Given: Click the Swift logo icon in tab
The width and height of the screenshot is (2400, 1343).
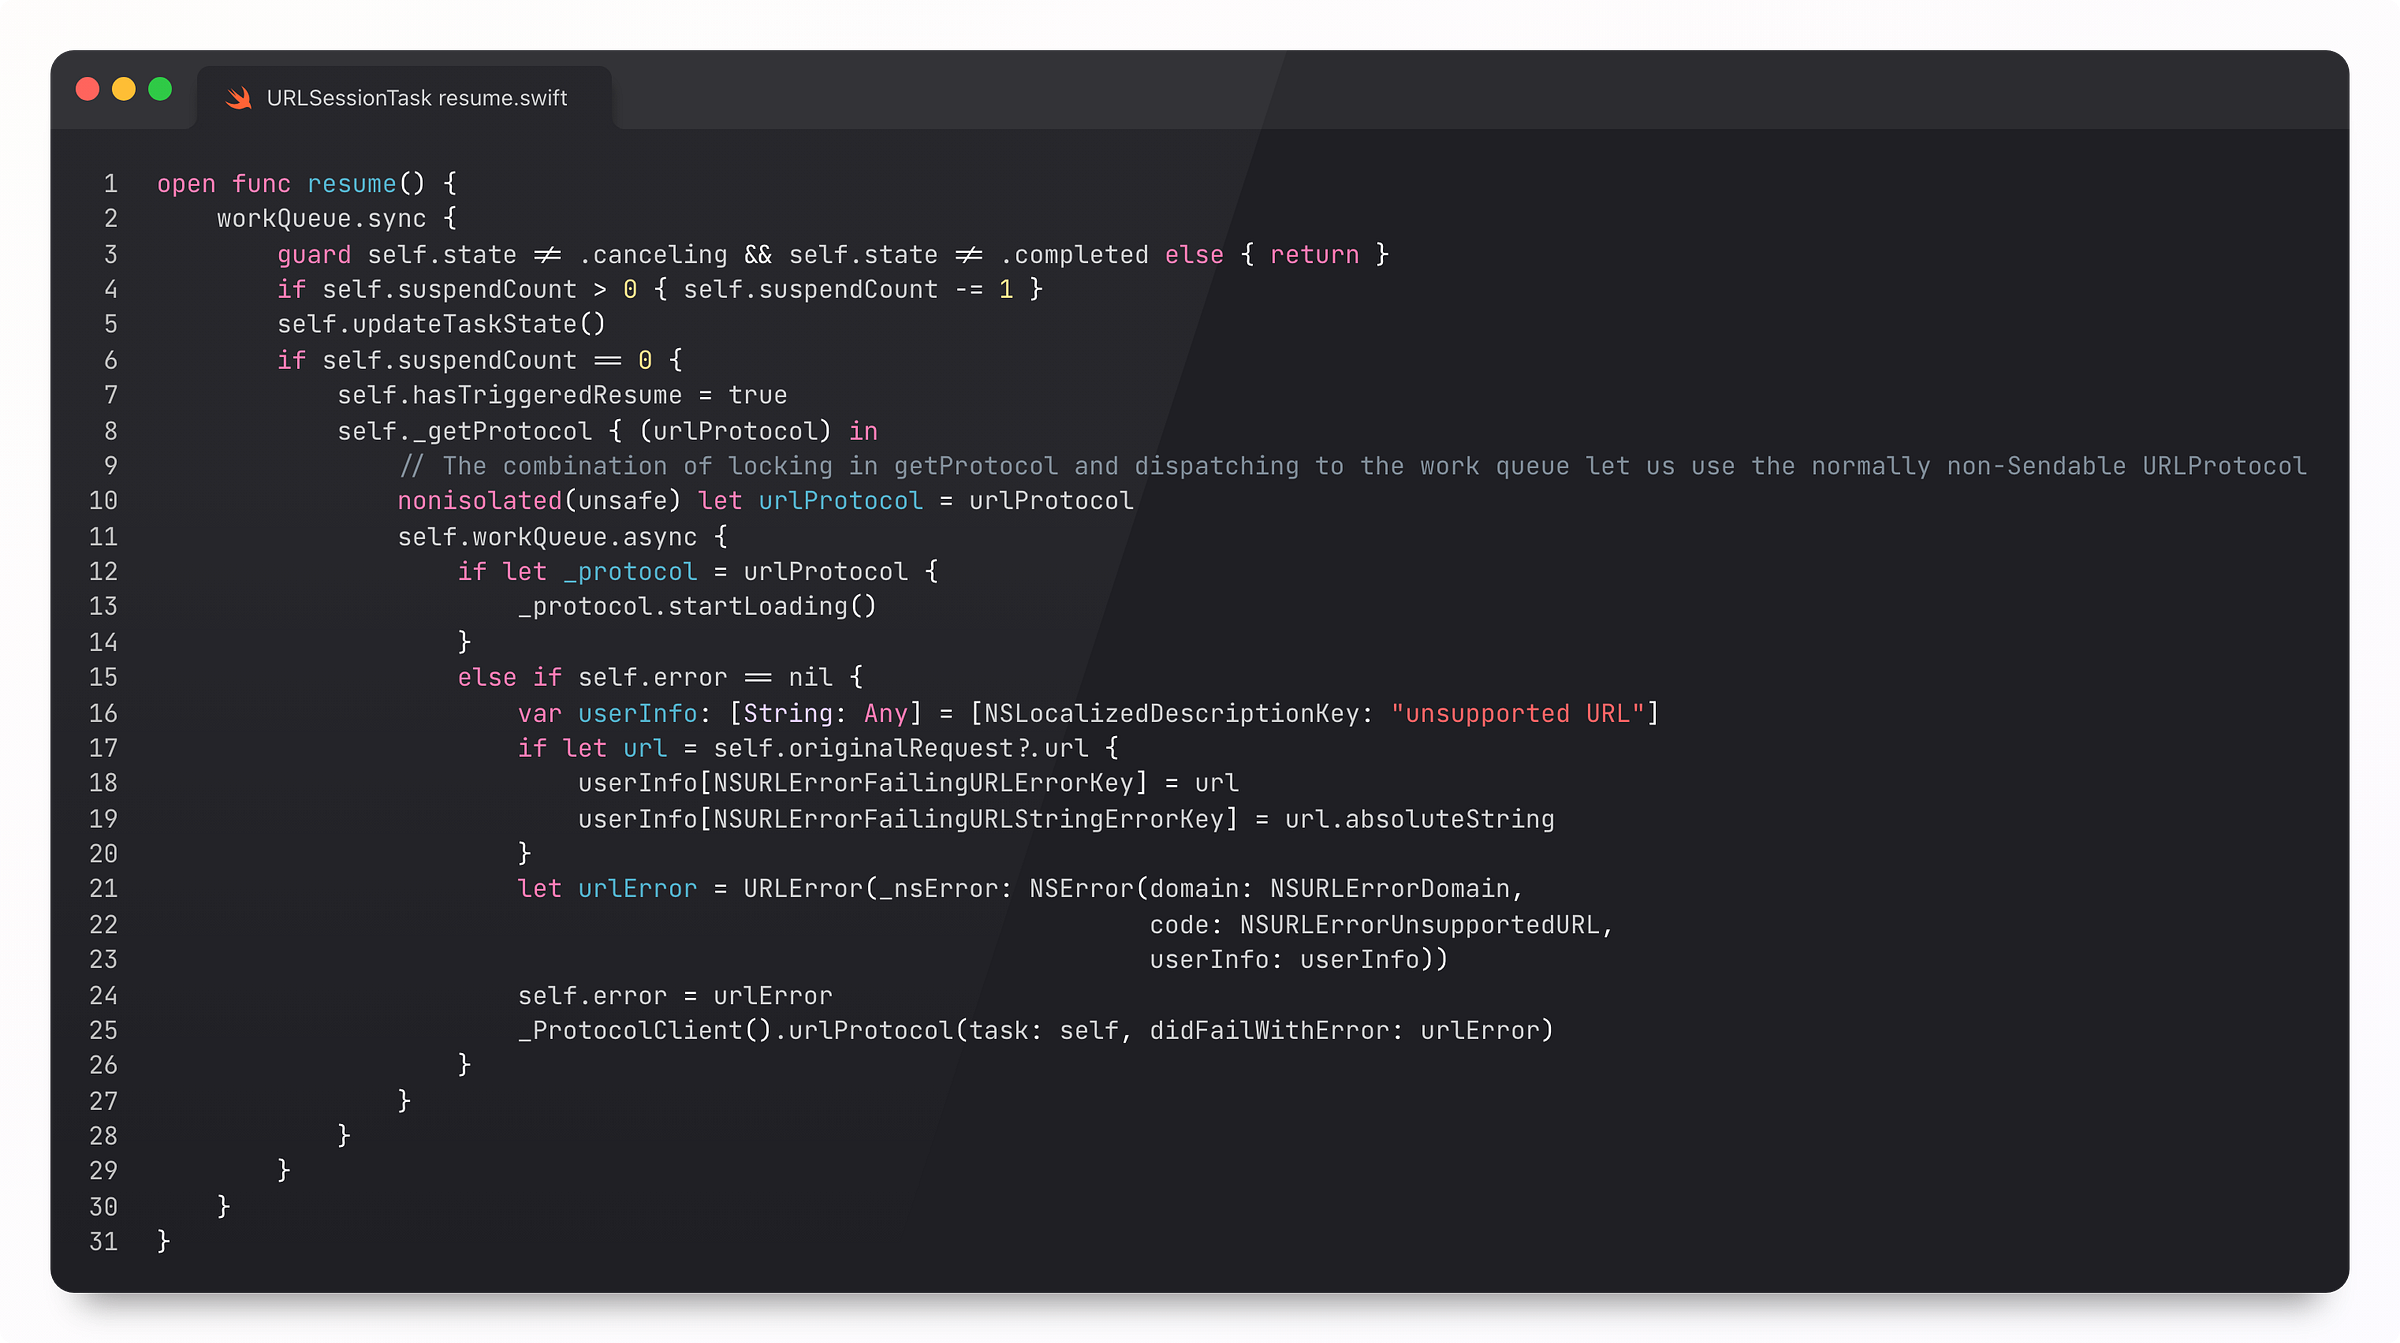Looking at the screenshot, I should pos(238,98).
